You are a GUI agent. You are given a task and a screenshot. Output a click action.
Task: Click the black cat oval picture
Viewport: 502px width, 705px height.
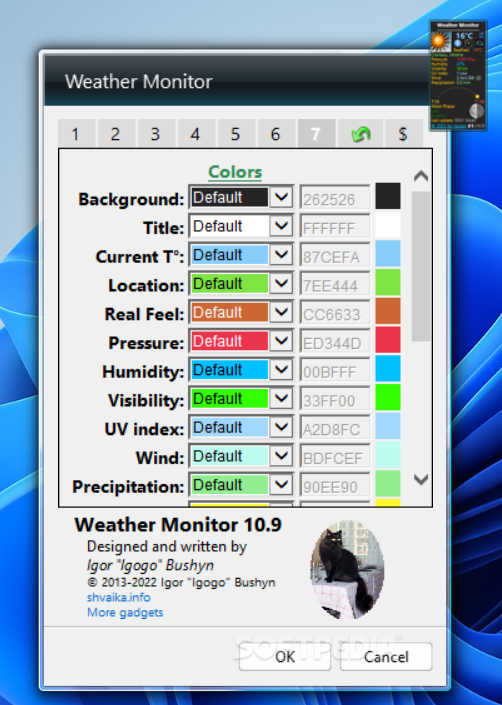pos(347,570)
